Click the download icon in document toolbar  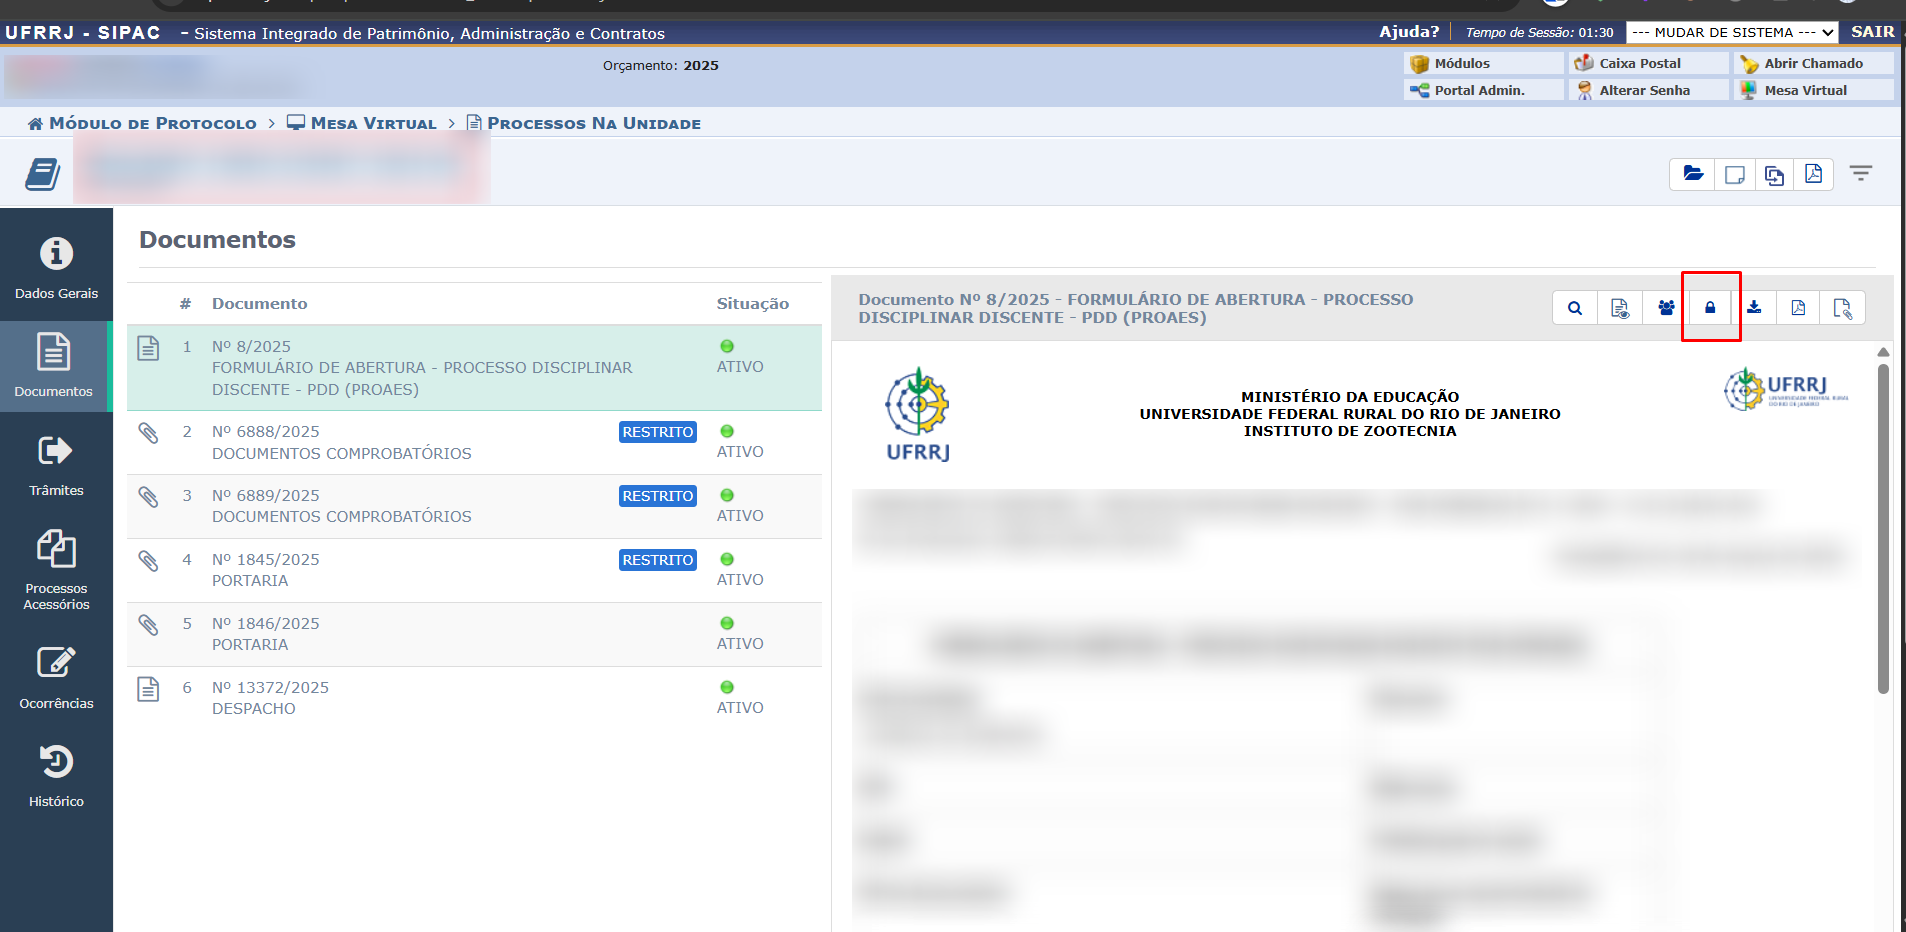(x=1754, y=308)
